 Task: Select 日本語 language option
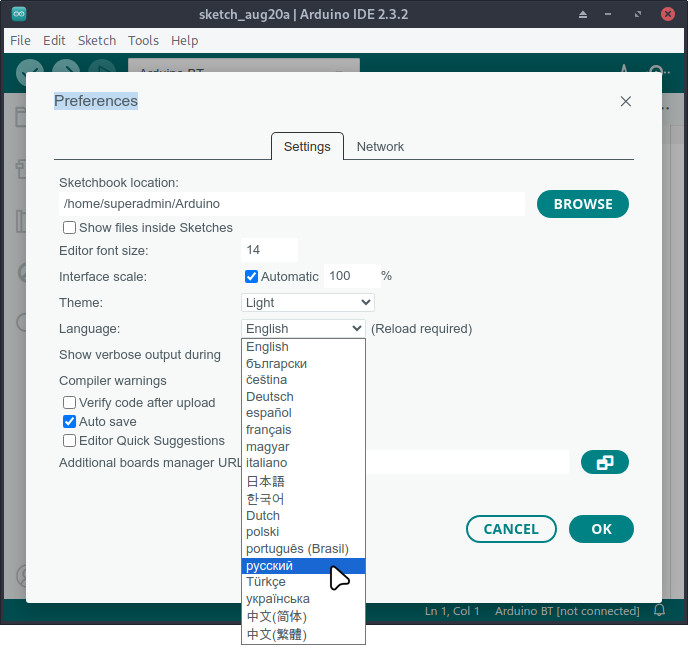(x=303, y=481)
